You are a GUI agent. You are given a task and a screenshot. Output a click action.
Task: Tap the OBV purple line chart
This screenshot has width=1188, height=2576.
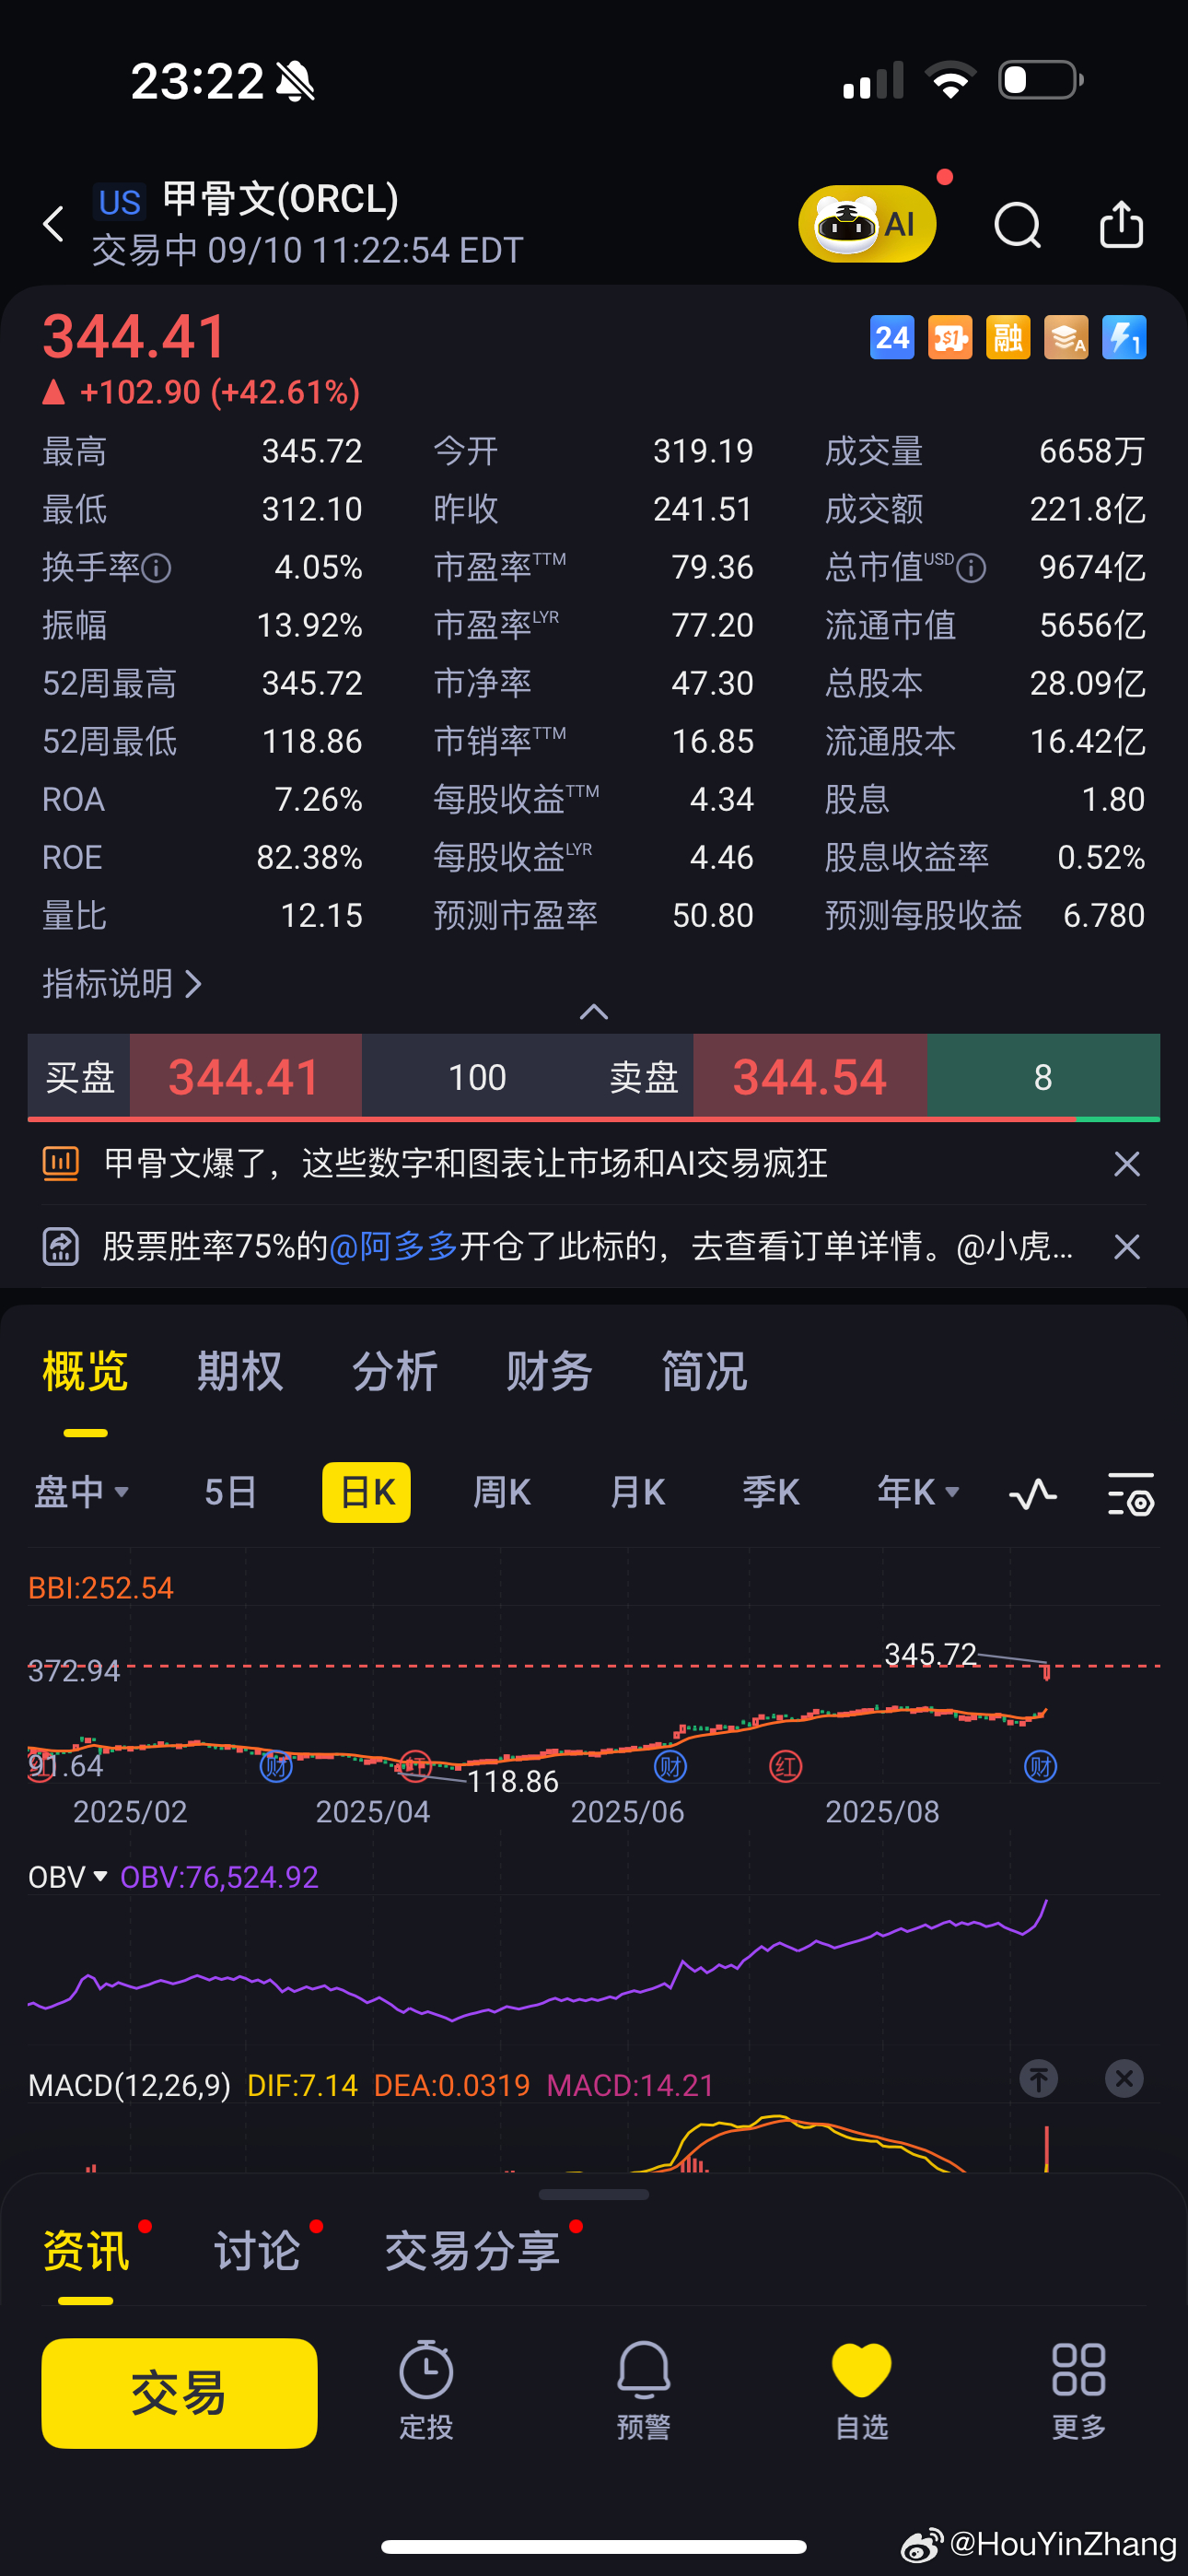pos(538,1960)
